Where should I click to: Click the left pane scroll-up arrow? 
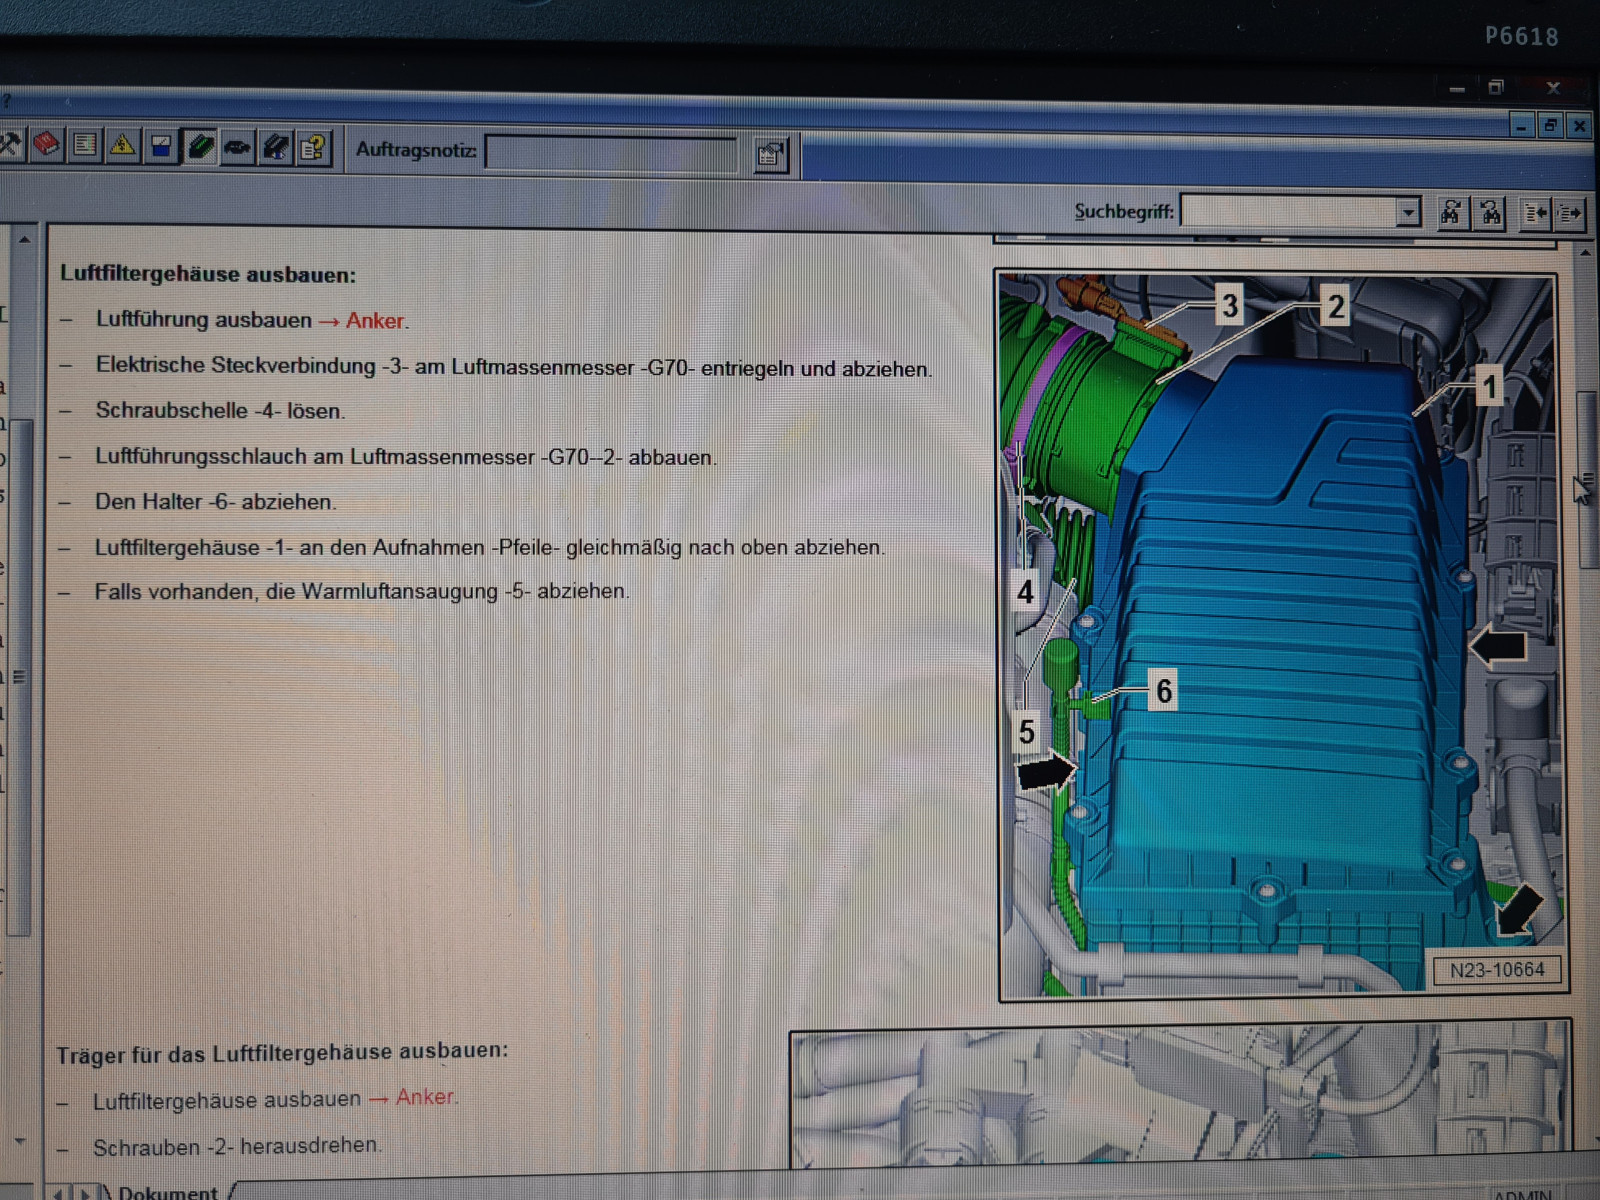click(24, 240)
